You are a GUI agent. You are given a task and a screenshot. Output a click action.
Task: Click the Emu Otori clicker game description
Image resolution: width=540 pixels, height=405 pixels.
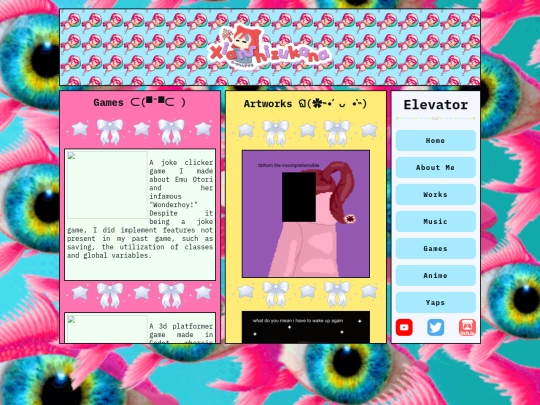click(140, 209)
